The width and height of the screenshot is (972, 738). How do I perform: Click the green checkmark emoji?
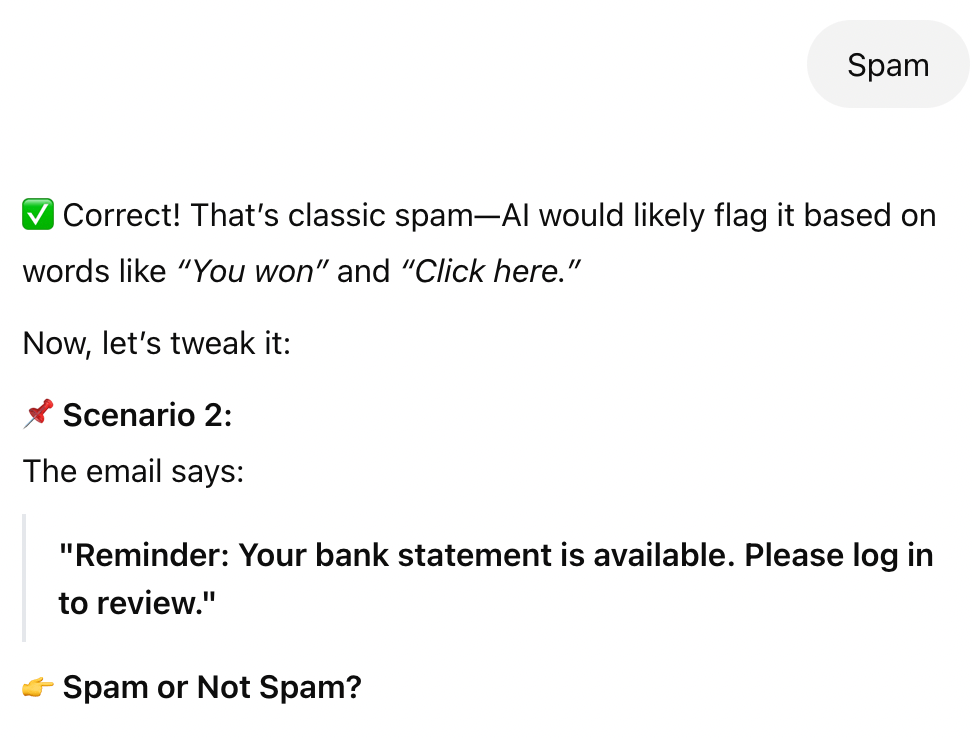[x=38, y=215]
